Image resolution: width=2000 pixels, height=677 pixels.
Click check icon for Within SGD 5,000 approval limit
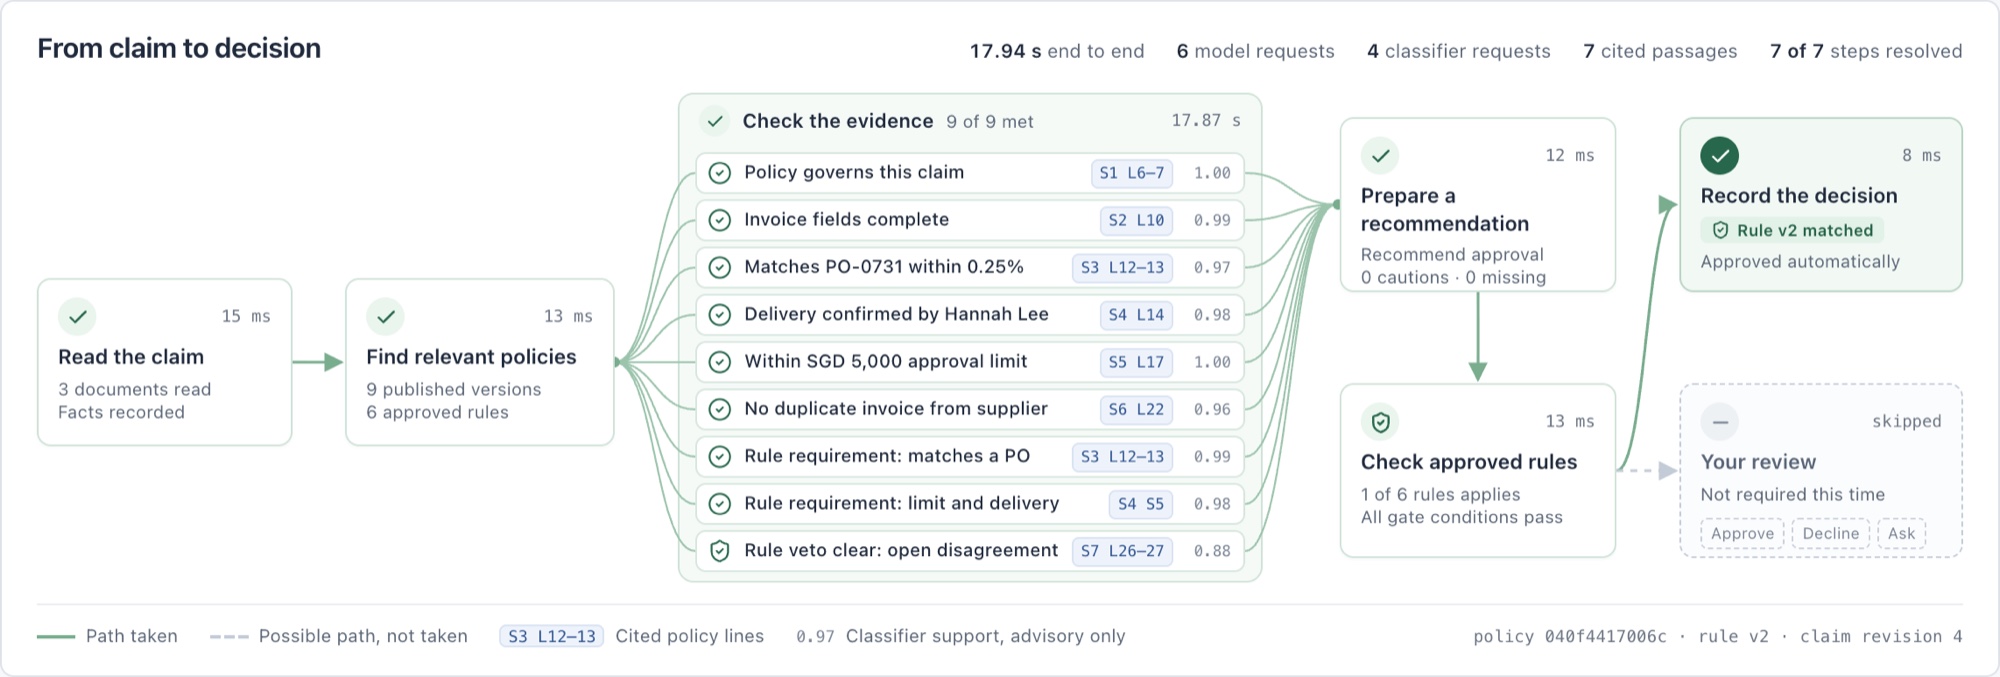point(719,362)
